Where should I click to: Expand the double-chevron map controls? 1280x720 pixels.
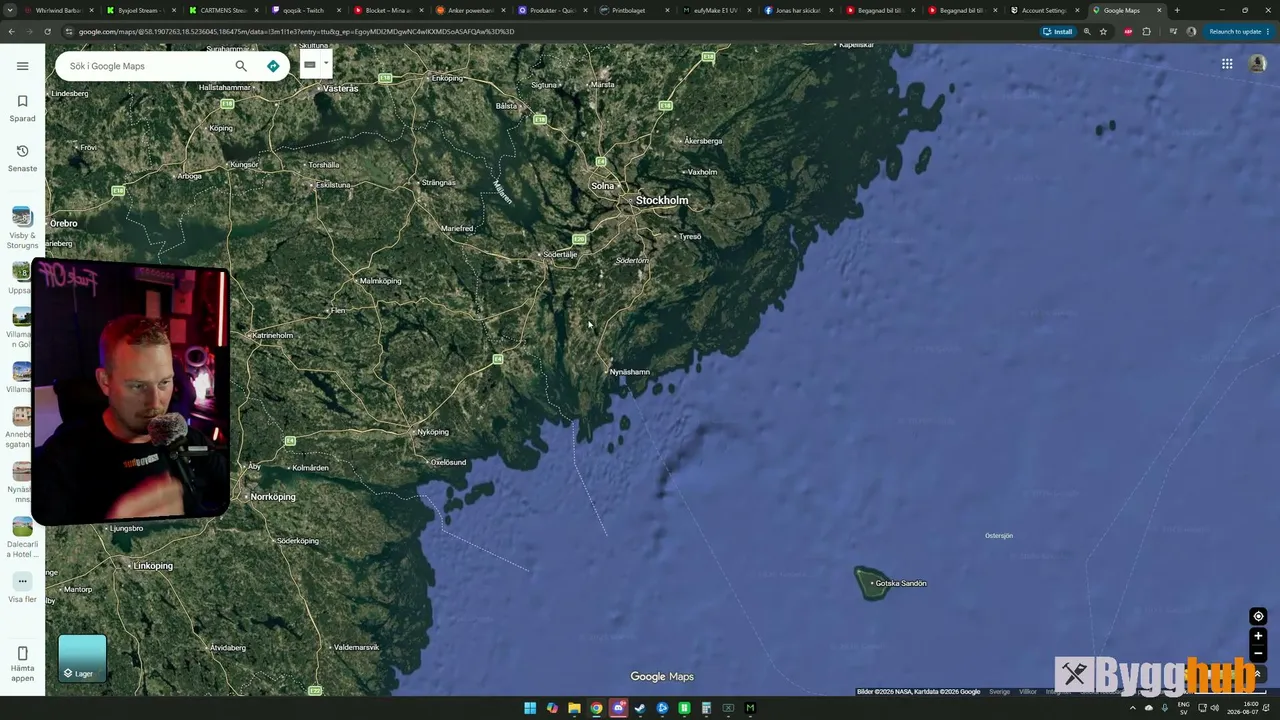point(1258,675)
